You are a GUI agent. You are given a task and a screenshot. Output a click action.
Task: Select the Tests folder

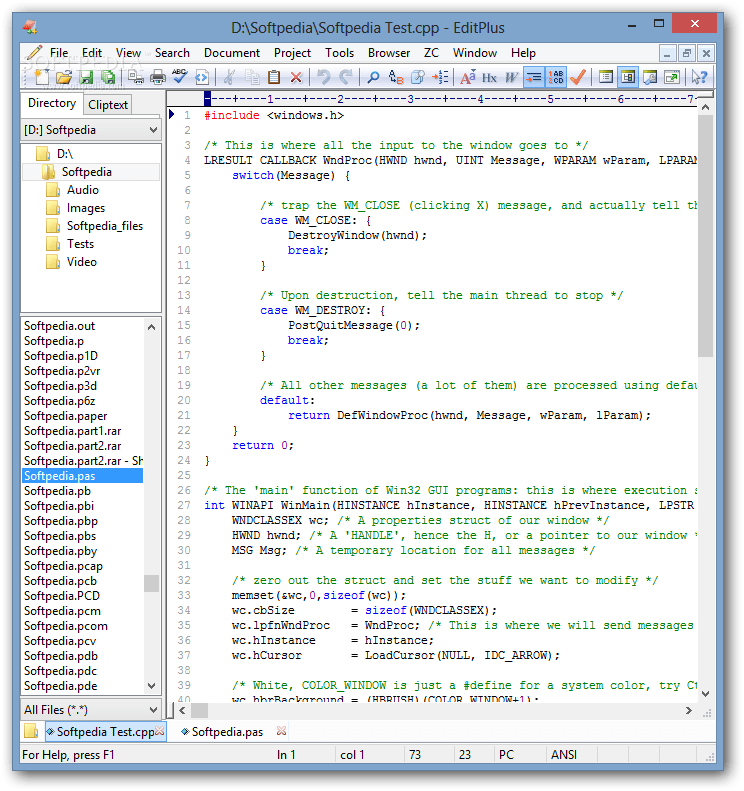tap(81, 244)
